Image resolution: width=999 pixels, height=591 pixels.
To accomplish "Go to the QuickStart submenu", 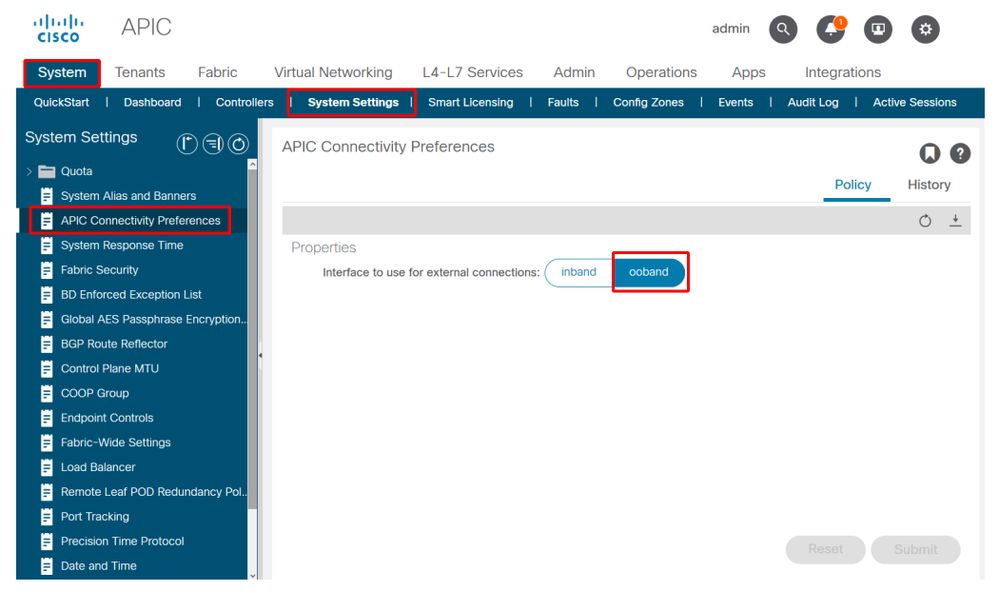I will tap(61, 103).
